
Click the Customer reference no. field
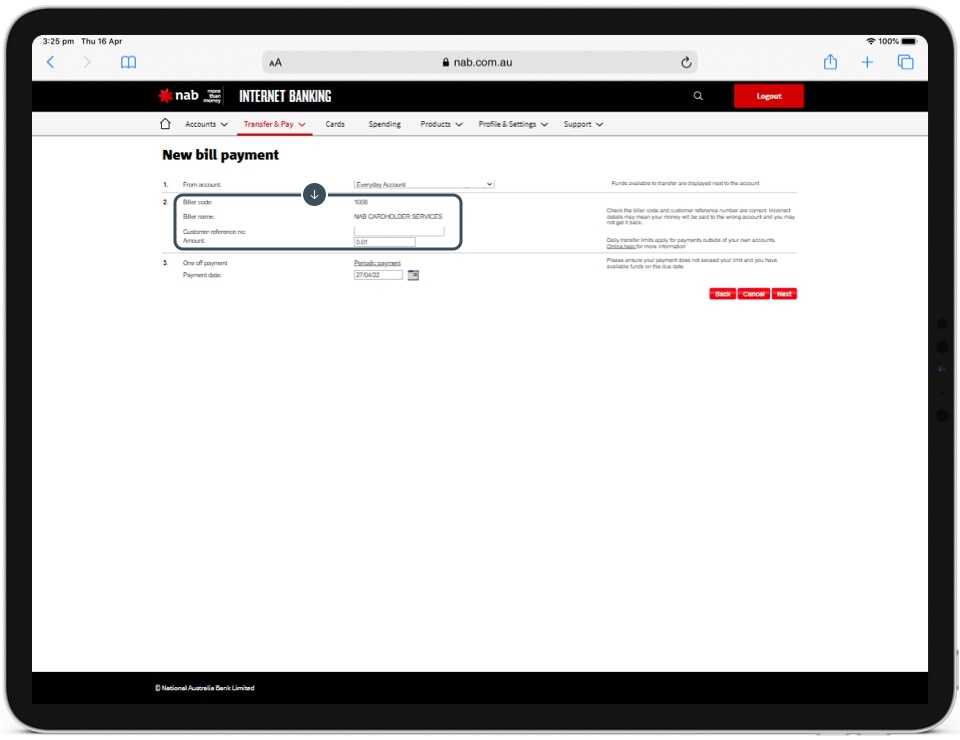[x=399, y=231]
